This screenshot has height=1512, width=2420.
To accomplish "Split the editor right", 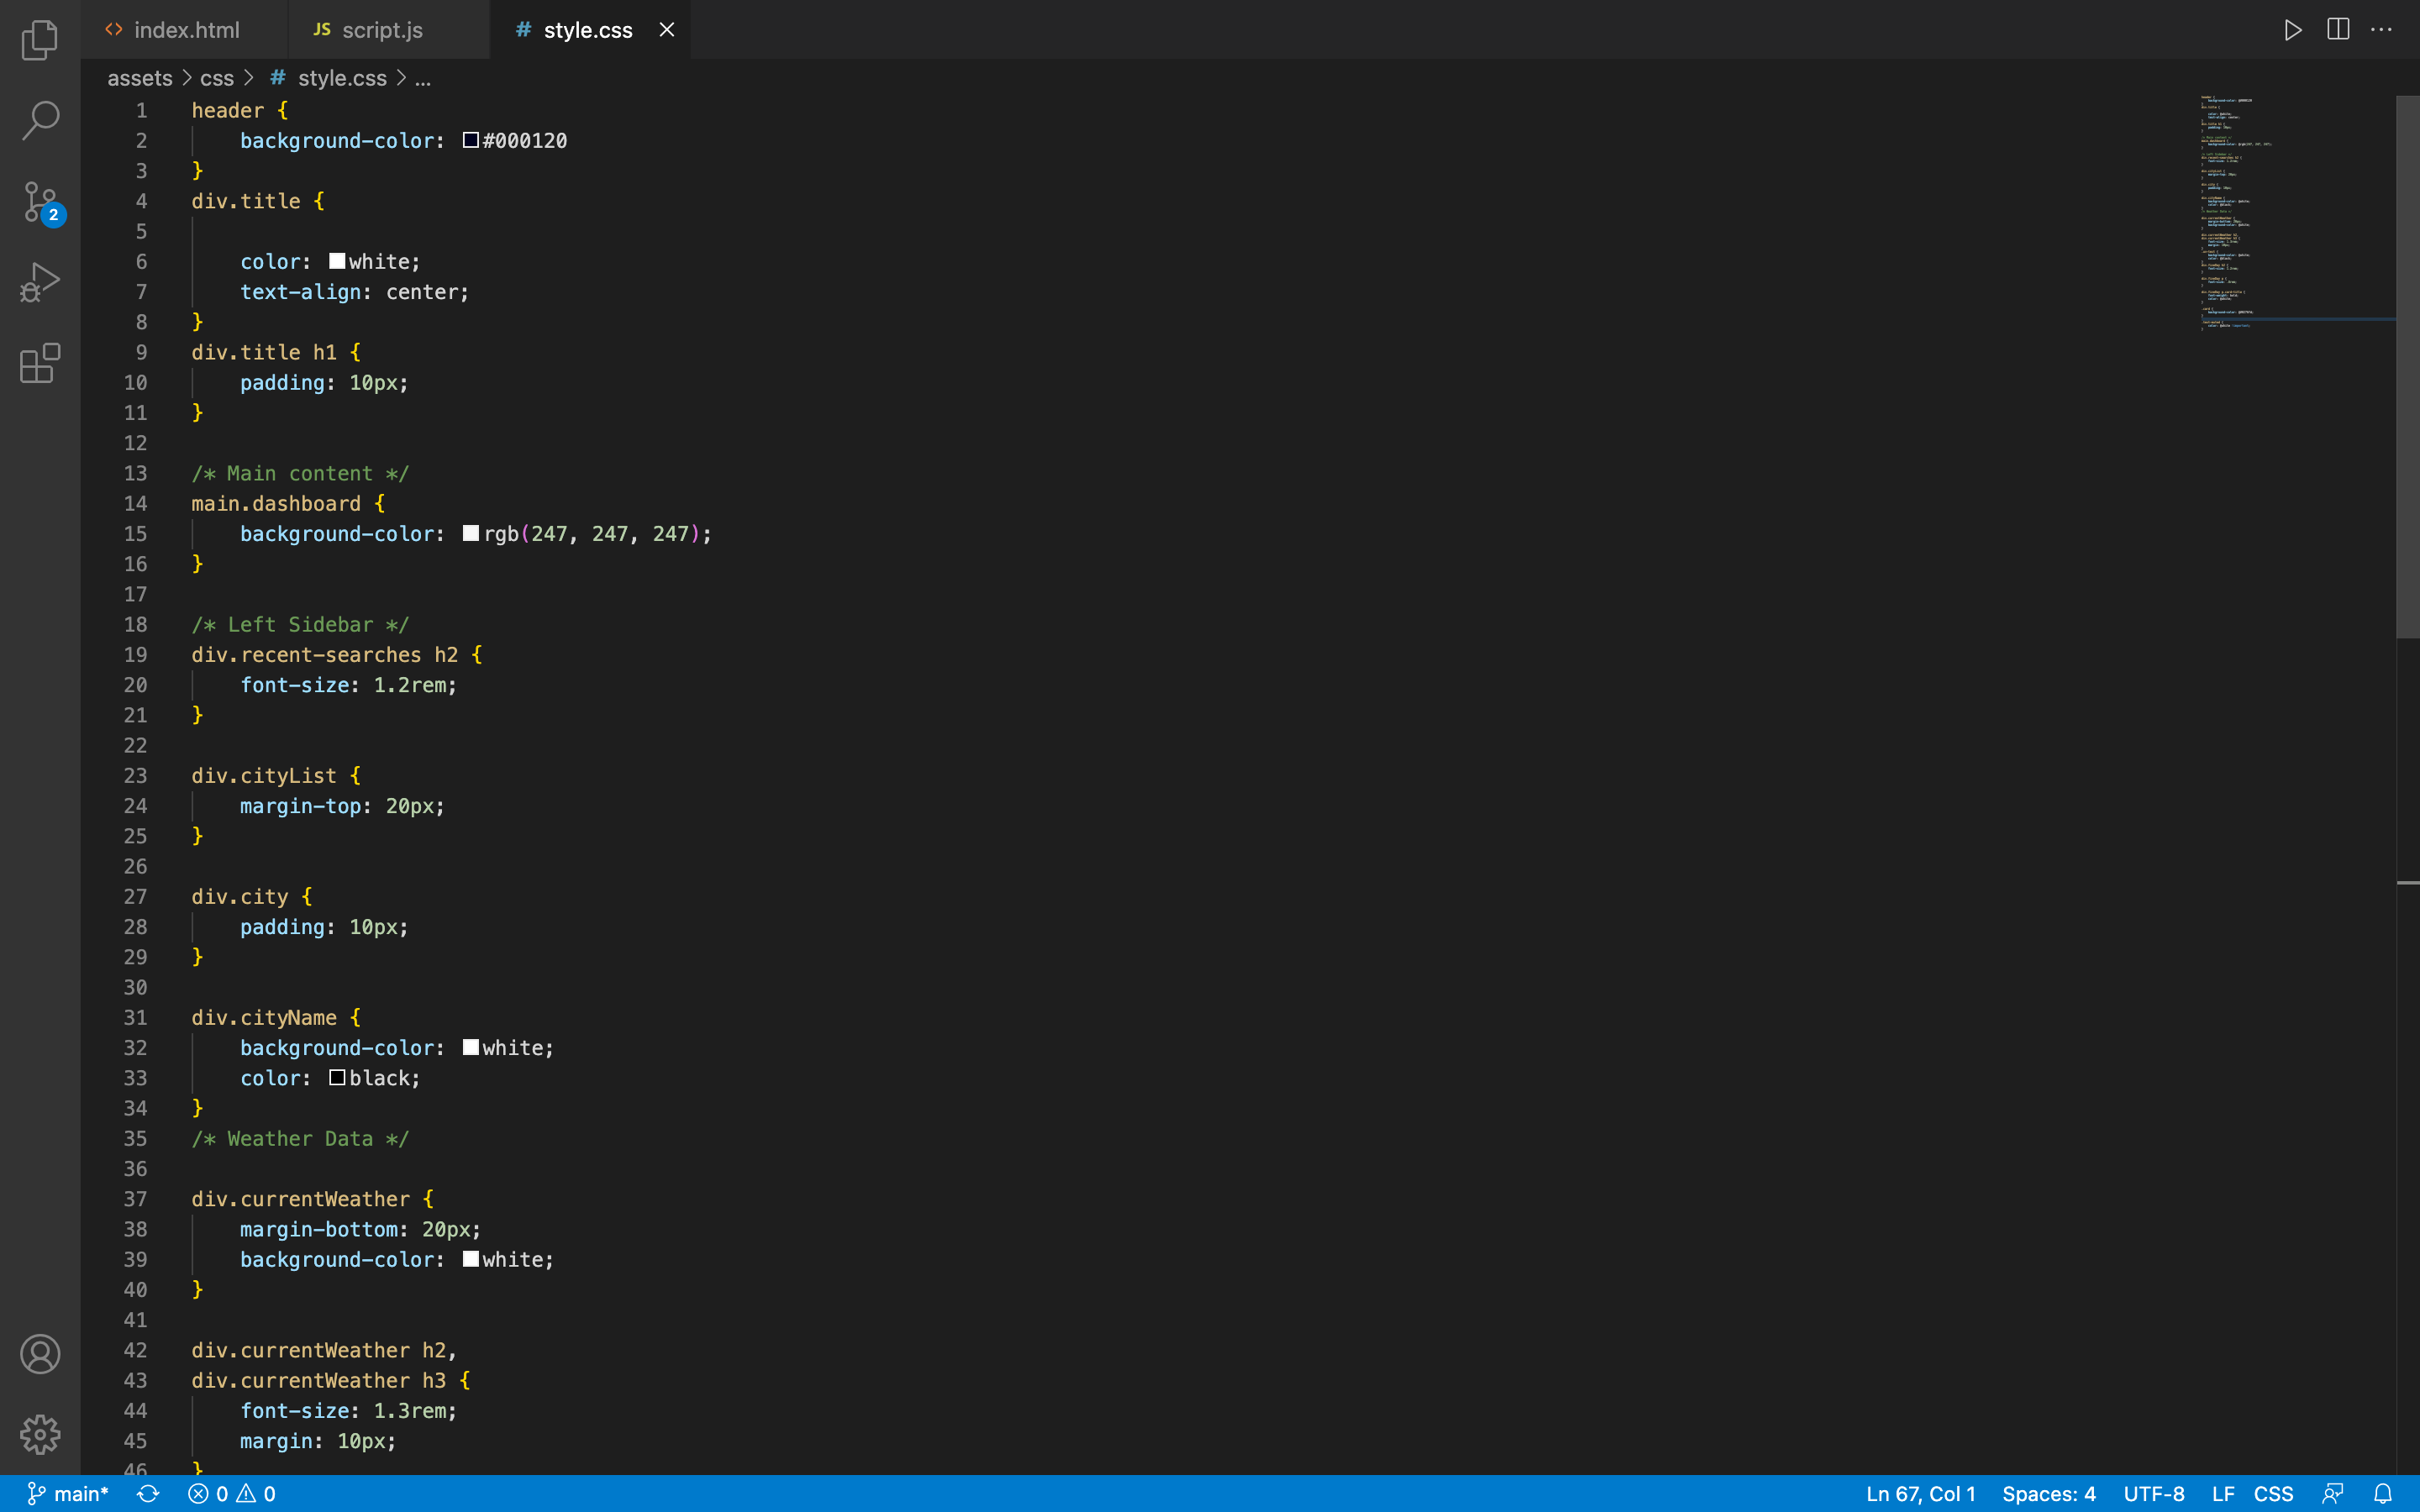I will (2338, 30).
